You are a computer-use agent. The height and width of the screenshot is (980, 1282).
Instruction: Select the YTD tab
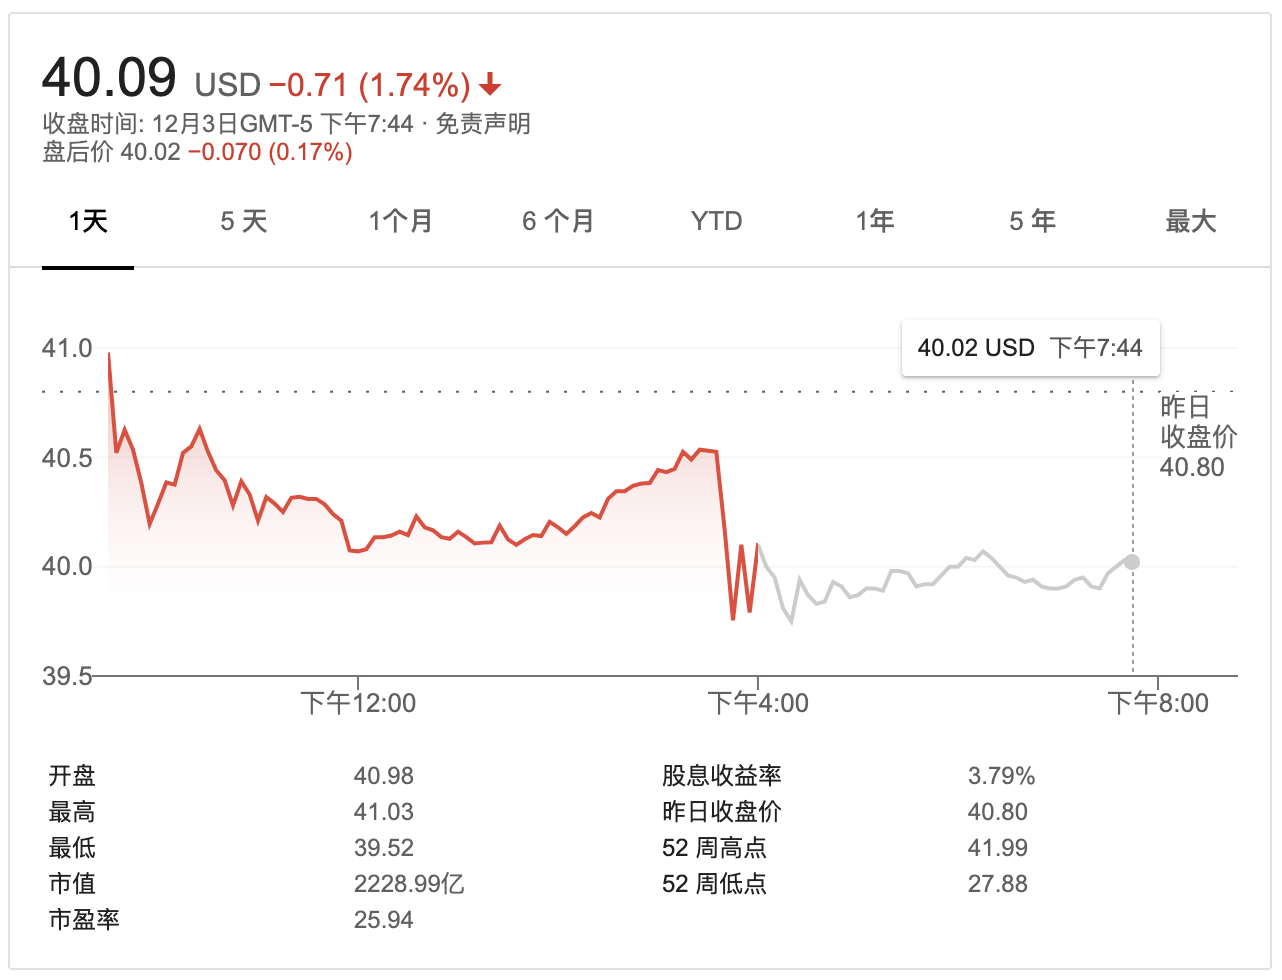(716, 221)
